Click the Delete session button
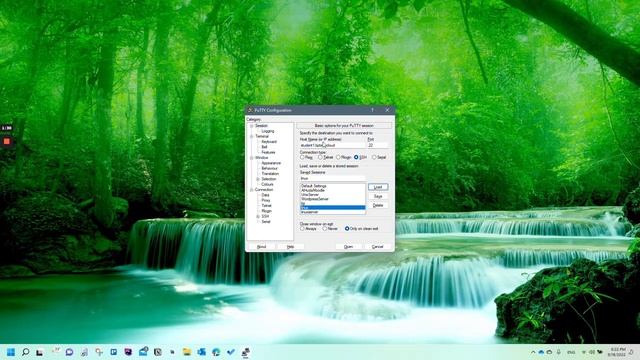The width and height of the screenshot is (640, 360). click(x=378, y=205)
